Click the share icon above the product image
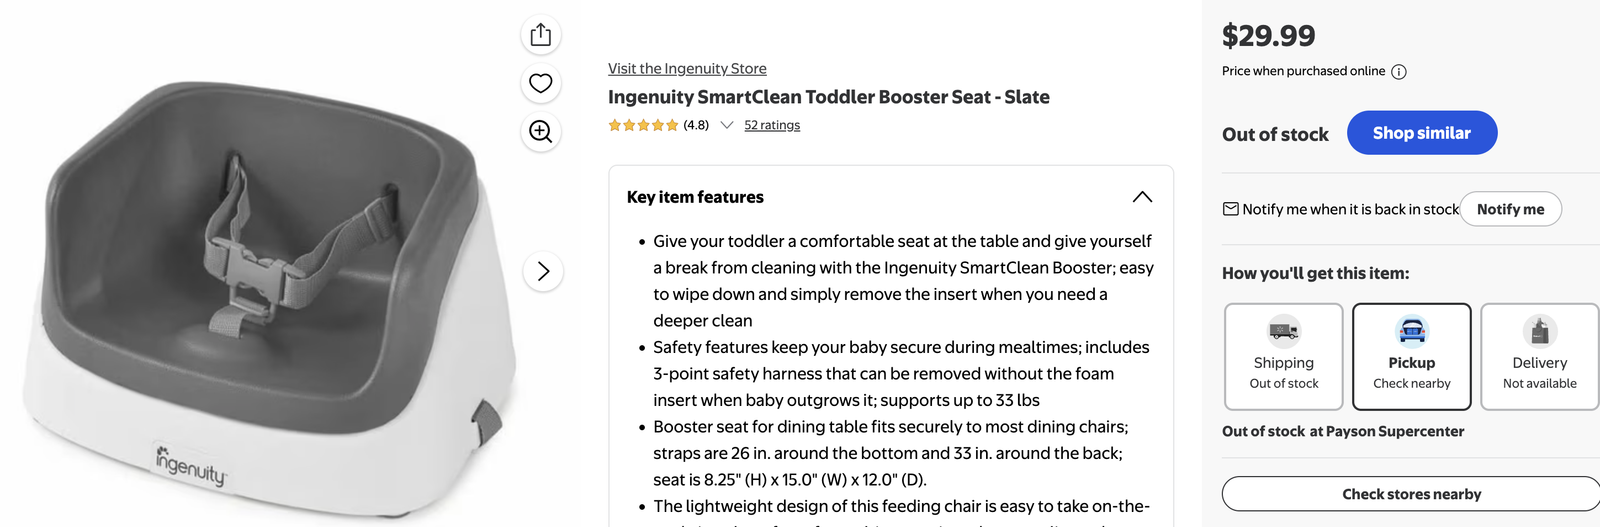Image resolution: width=1600 pixels, height=527 pixels. (541, 35)
